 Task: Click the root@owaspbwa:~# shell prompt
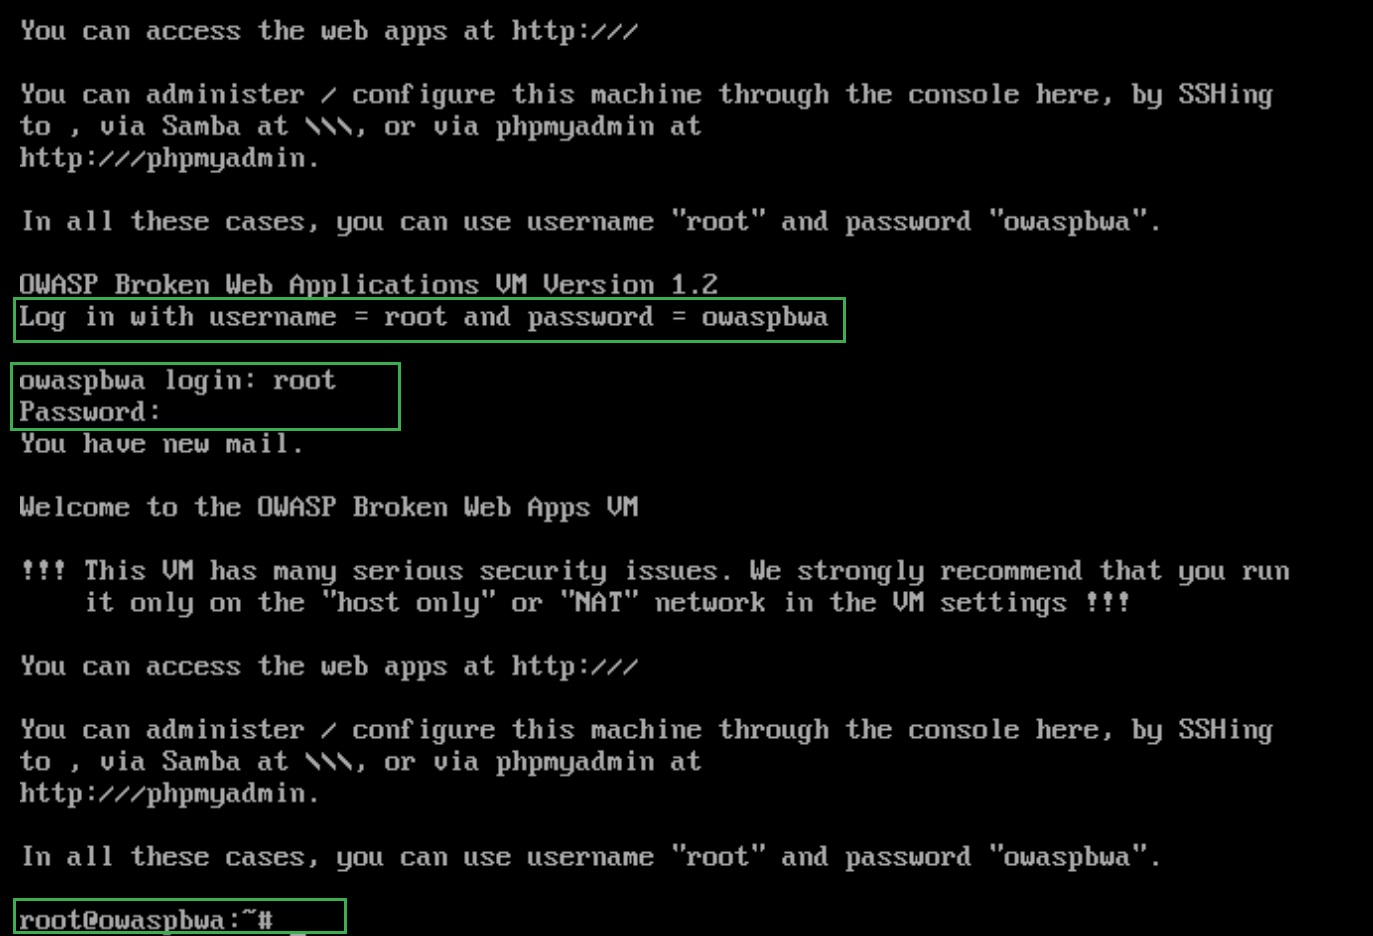pyautogui.click(x=146, y=919)
